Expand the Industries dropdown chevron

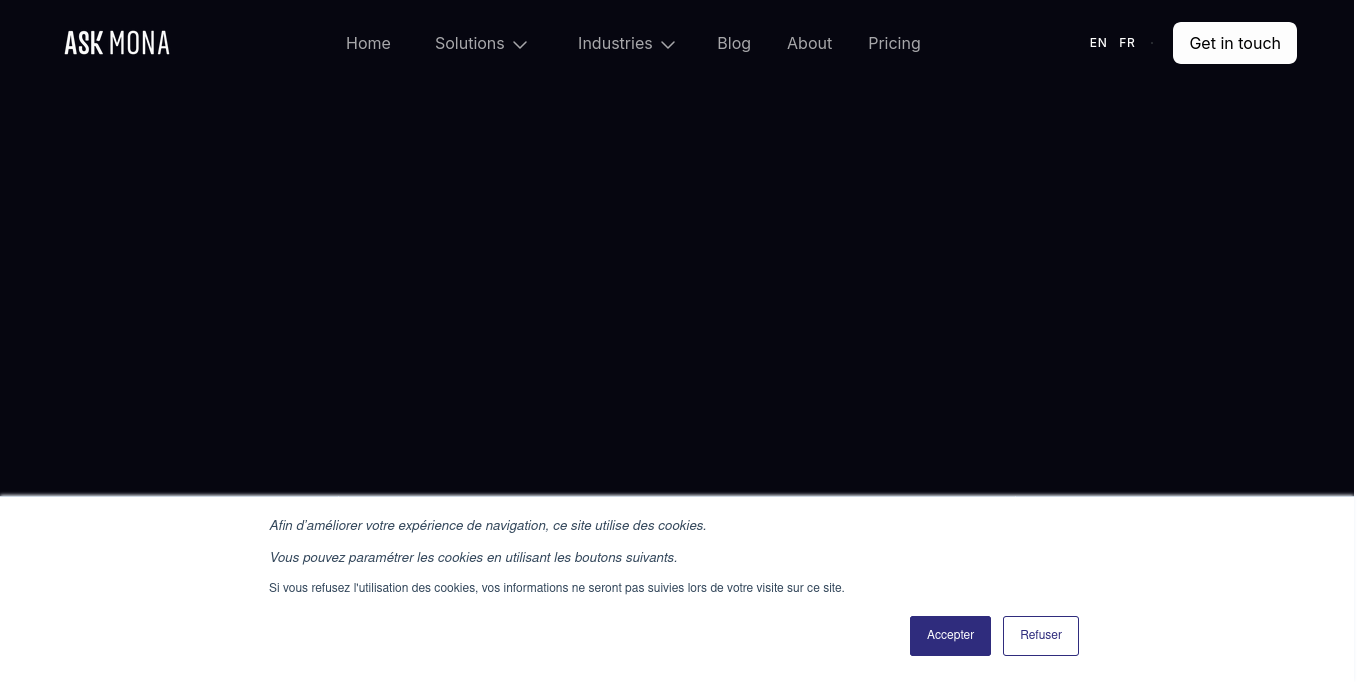(x=667, y=45)
